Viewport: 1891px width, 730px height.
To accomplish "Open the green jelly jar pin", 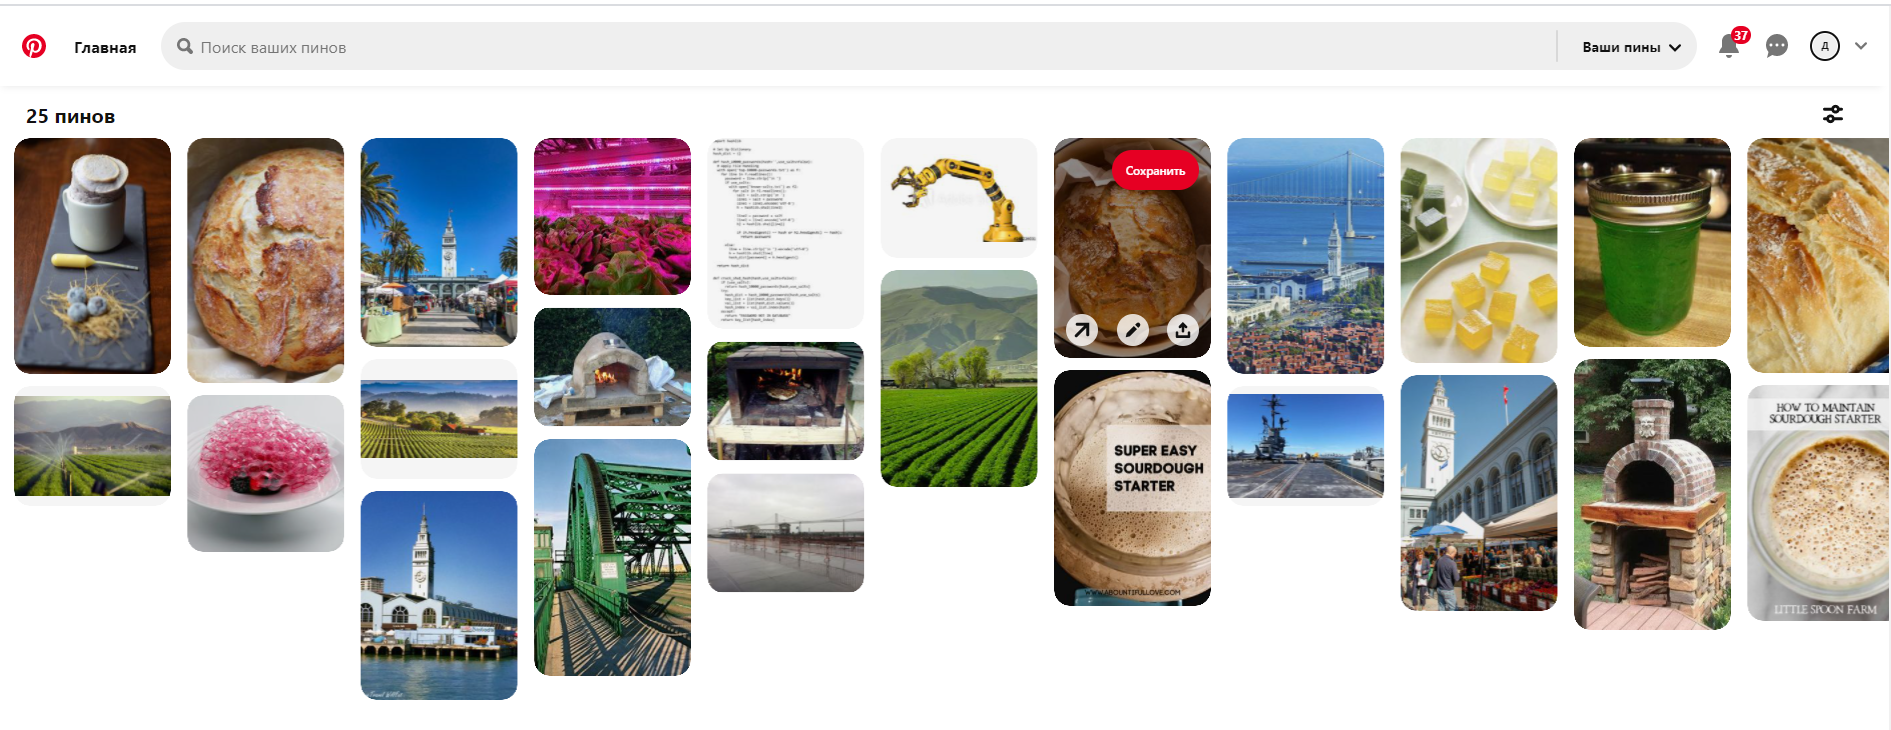I will [x=1652, y=243].
